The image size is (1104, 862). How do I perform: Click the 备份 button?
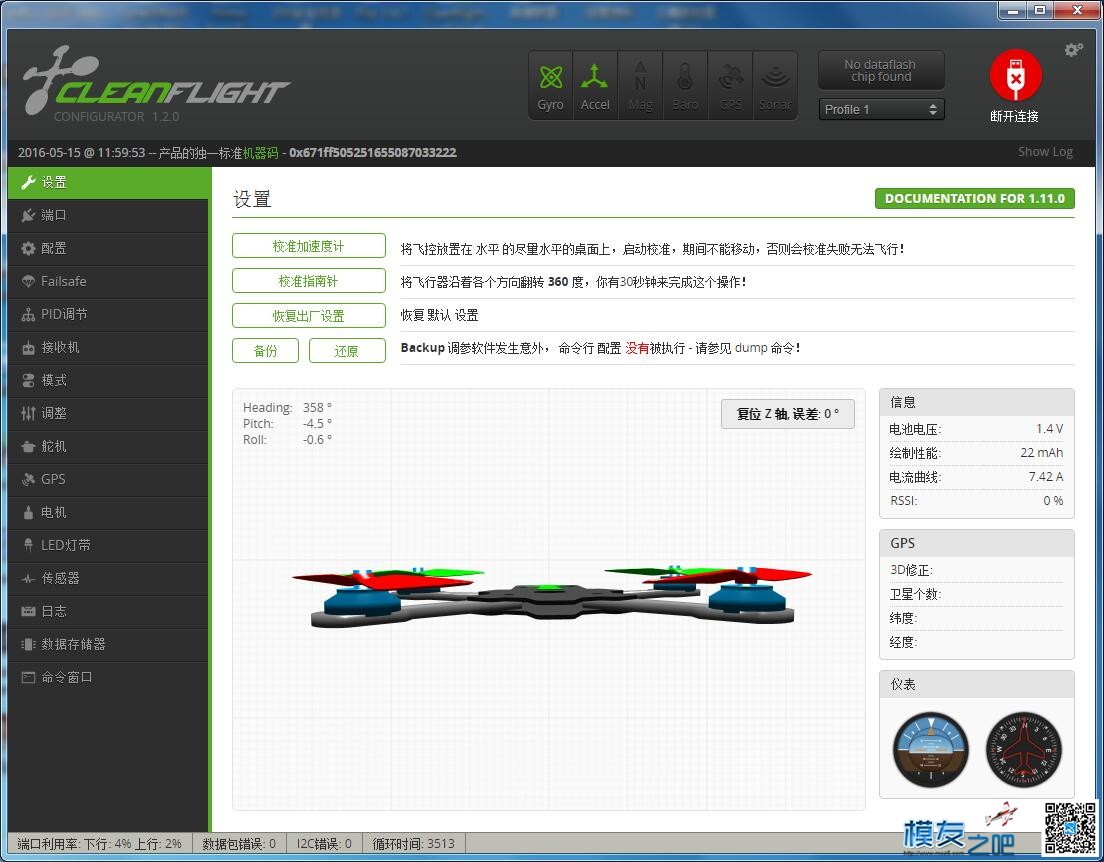pyautogui.click(x=265, y=351)
